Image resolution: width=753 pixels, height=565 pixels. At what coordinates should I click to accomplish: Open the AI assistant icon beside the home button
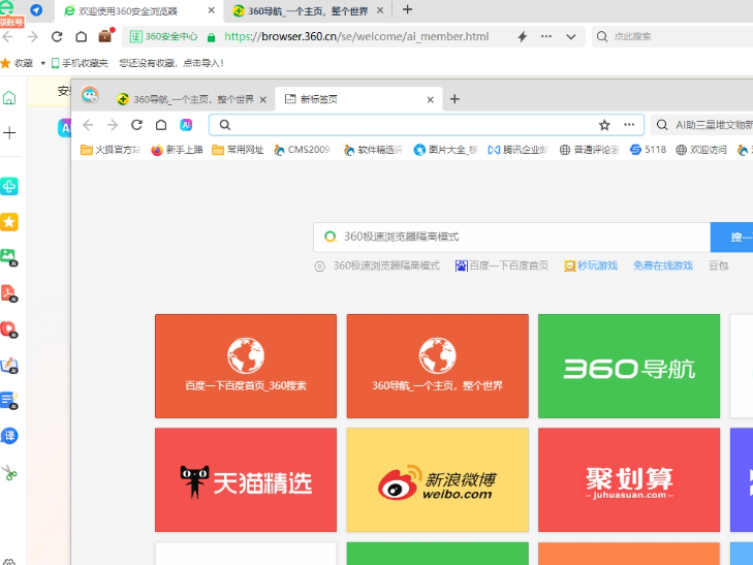click(x=186, y=125)
